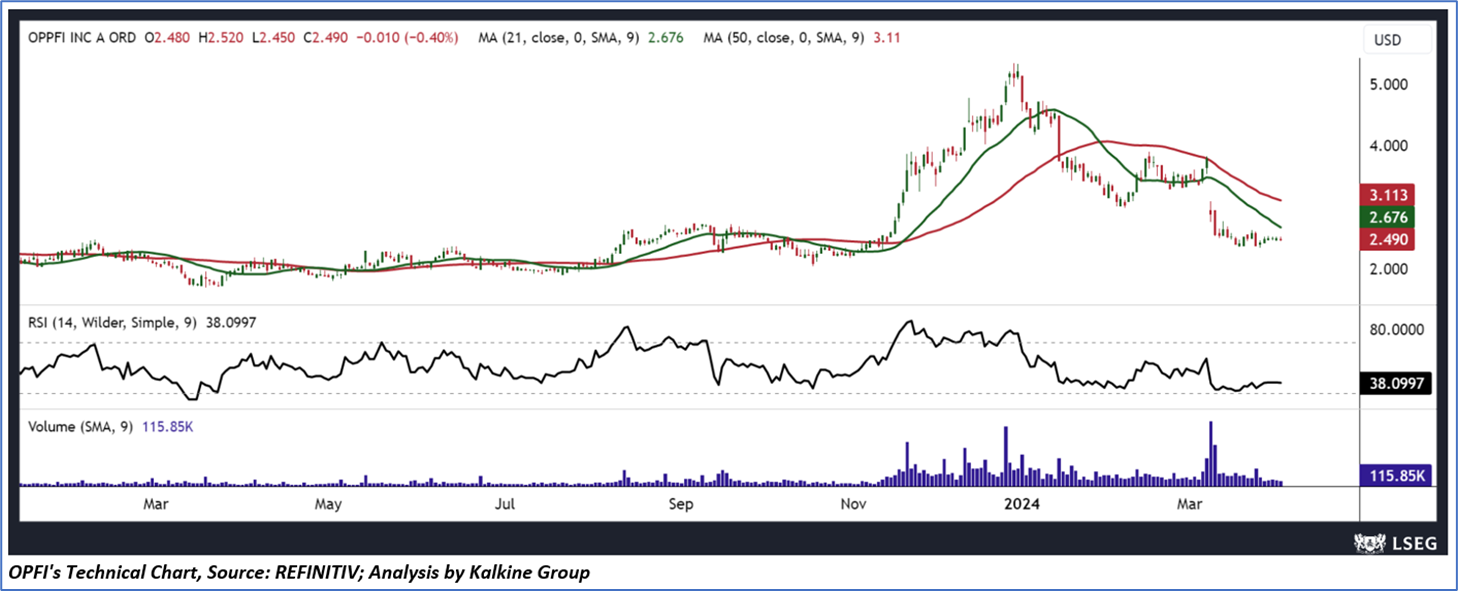Click the 4.000 price axis label
Viewport: 1458px width, 591px height.
click(1389, 146)
